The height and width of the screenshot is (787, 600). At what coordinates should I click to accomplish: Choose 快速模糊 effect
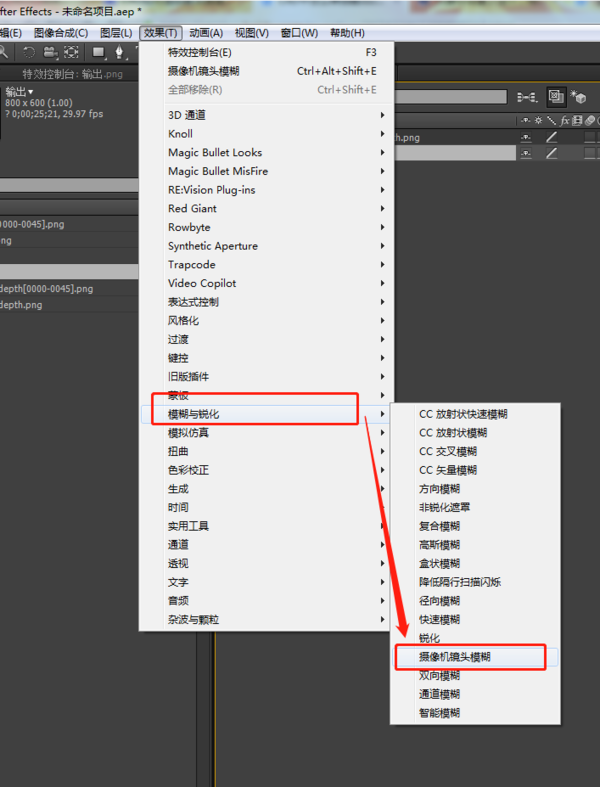click(475, 619)
